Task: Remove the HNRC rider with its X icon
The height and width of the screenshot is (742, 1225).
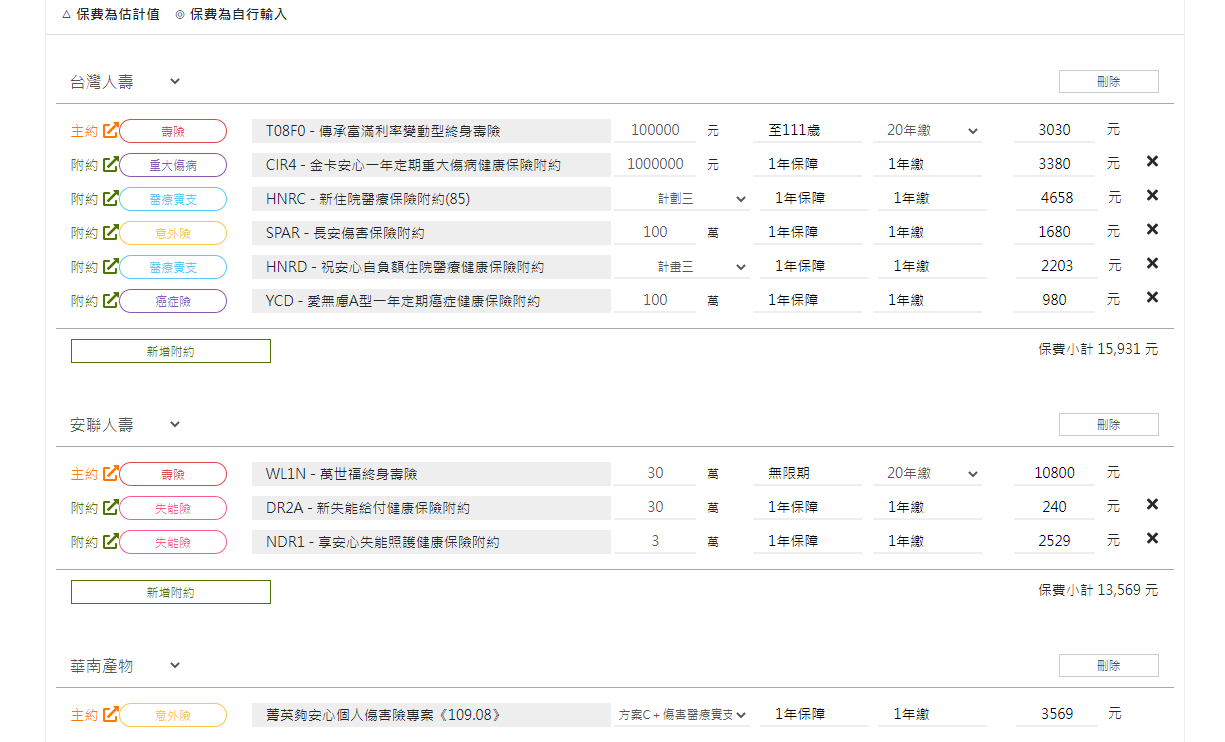Action: tap(1152, 196)
